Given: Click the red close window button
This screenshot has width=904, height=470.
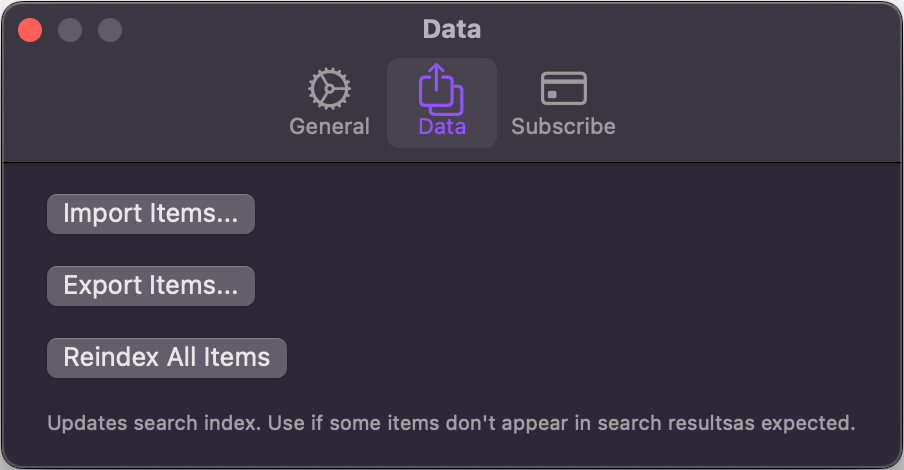Looking at the screenshot, I should click(x=30, y=30).
